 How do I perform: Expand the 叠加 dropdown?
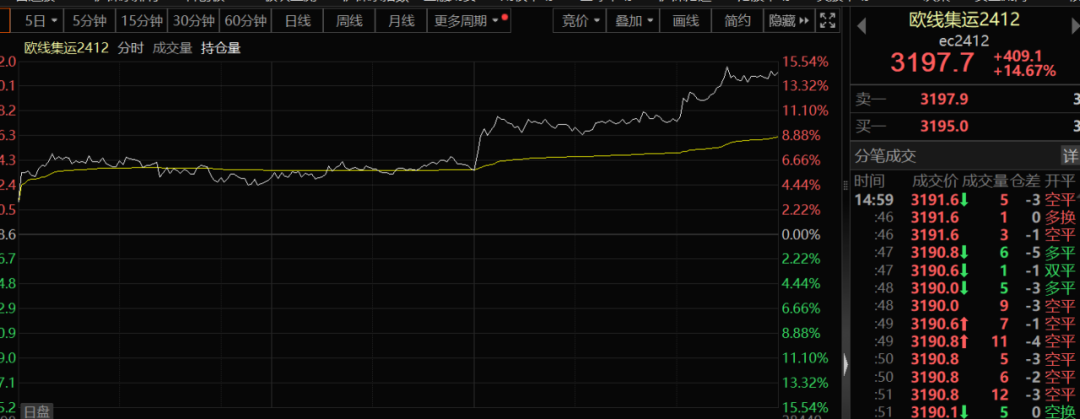click(636, 20)
